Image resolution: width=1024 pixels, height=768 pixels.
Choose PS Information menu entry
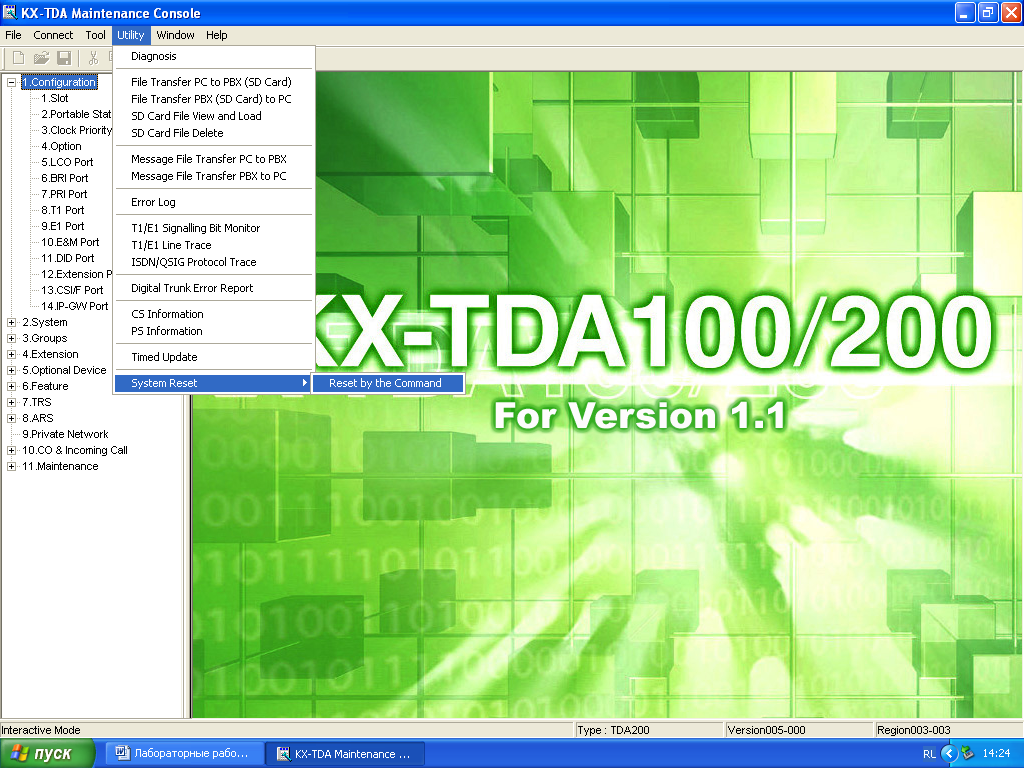pyautogui.click(x=214, y=332)
